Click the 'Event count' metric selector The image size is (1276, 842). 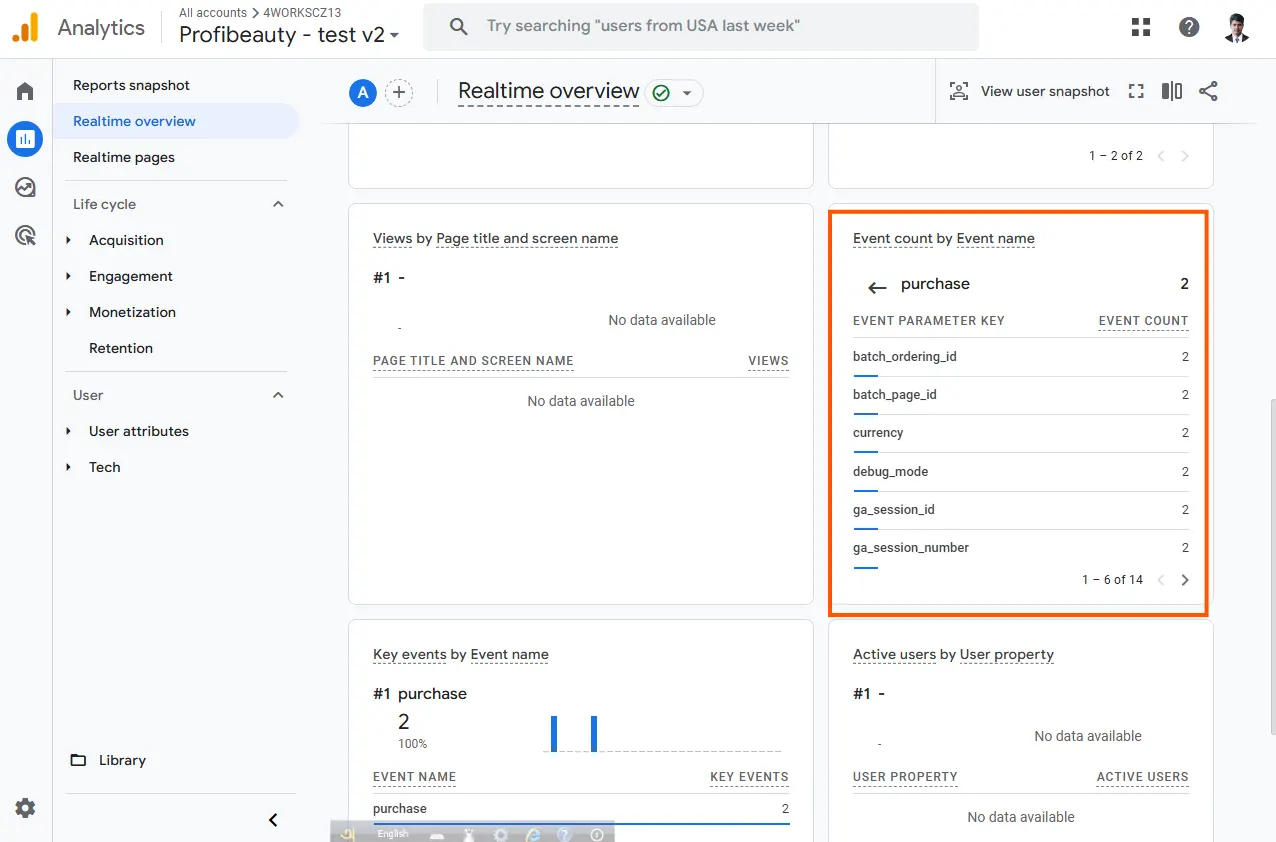click(x=892, y=239)
